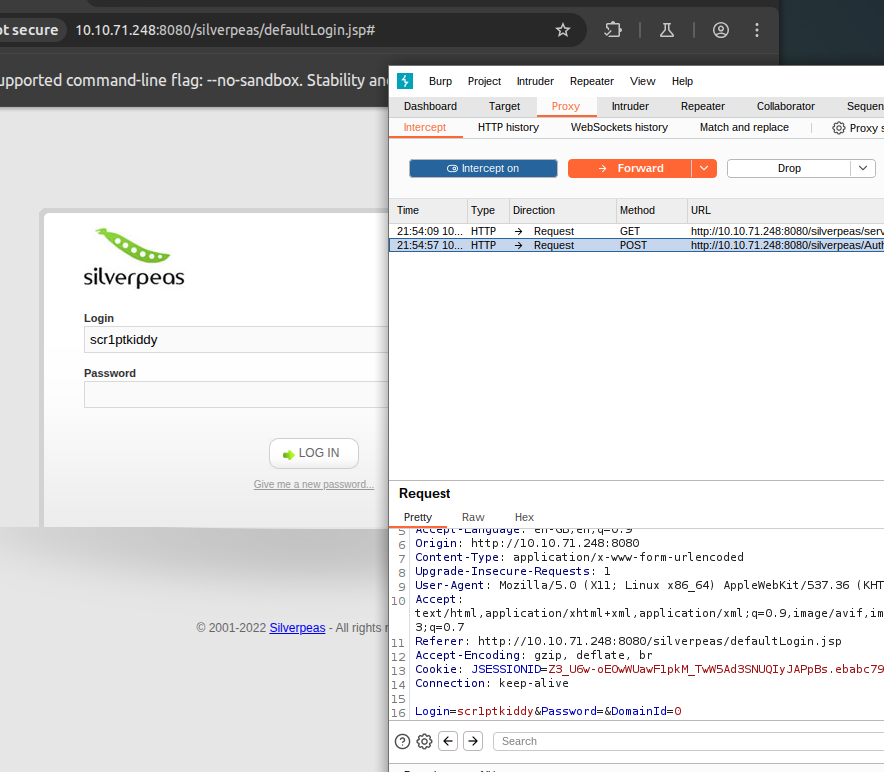Switch to the Repeater tool tab

click(x=702, y=106)
